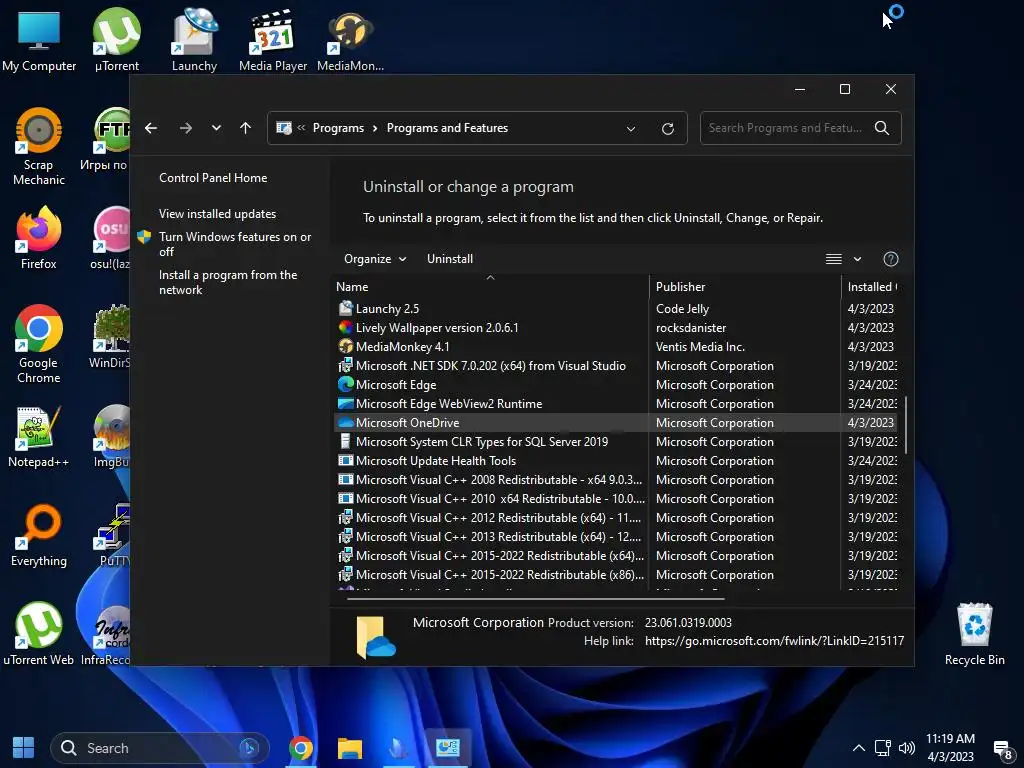Click the vertical scrollbar of the list
1024x768 pixels.
[x=905, y=424]
